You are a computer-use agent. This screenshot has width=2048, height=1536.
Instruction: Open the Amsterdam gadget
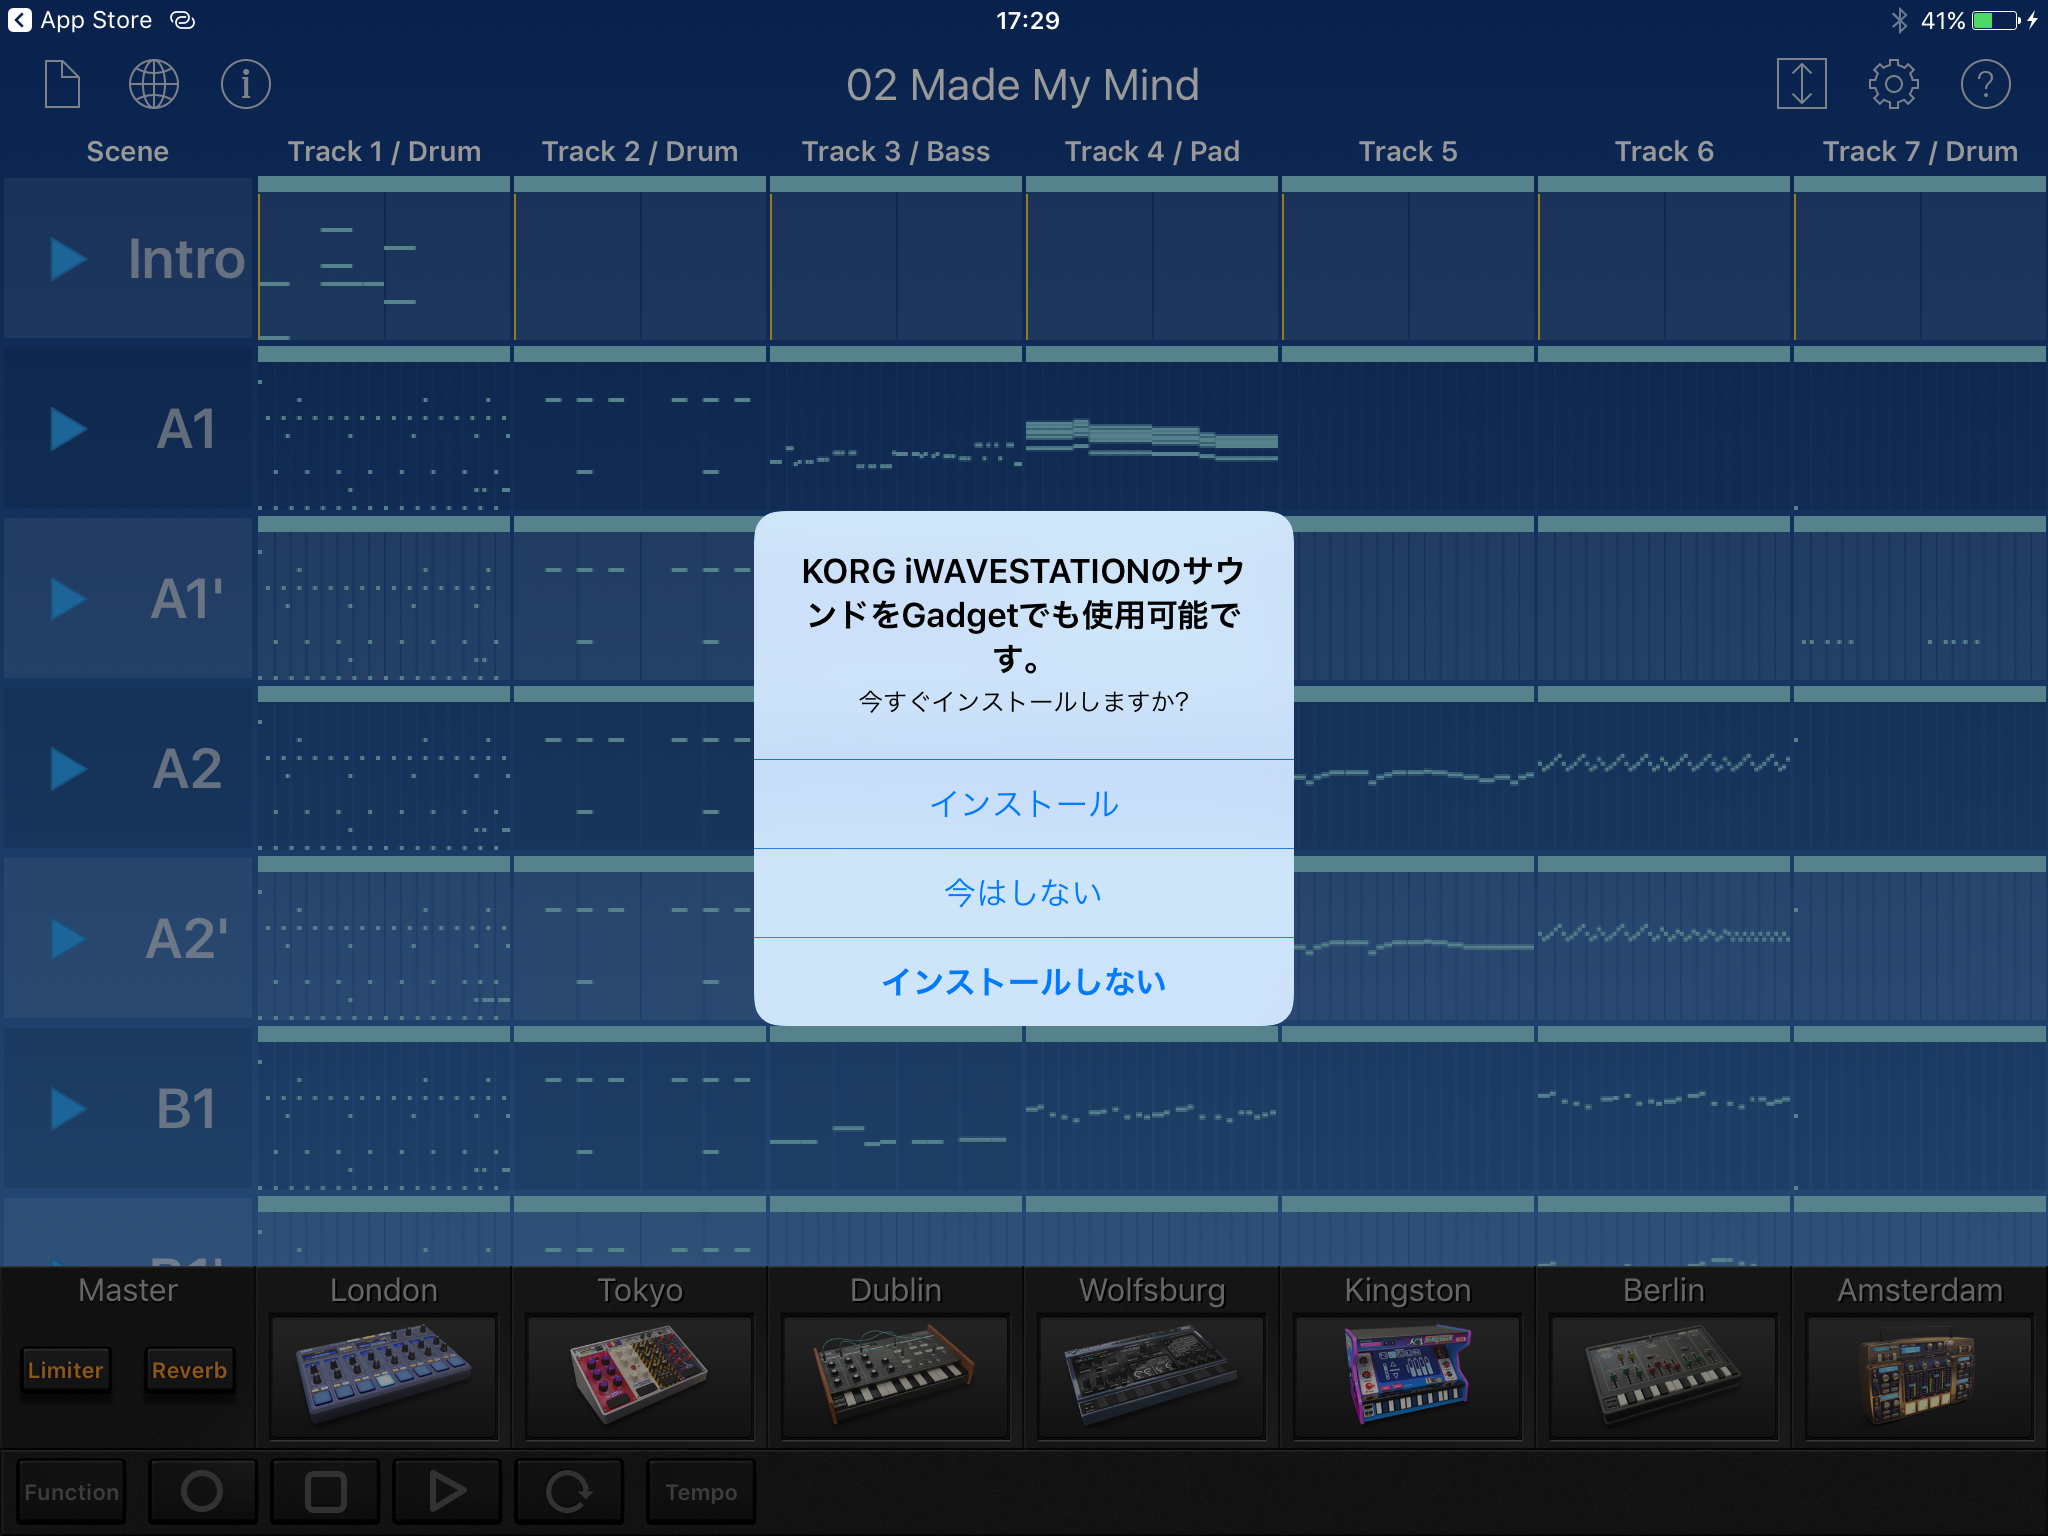pos(1920,1376)
